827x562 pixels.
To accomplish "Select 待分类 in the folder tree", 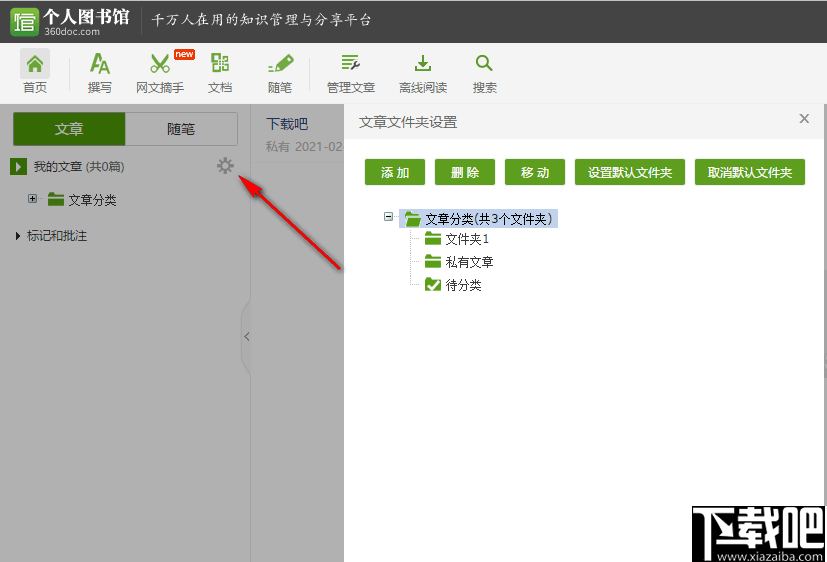I will [464, 285].
